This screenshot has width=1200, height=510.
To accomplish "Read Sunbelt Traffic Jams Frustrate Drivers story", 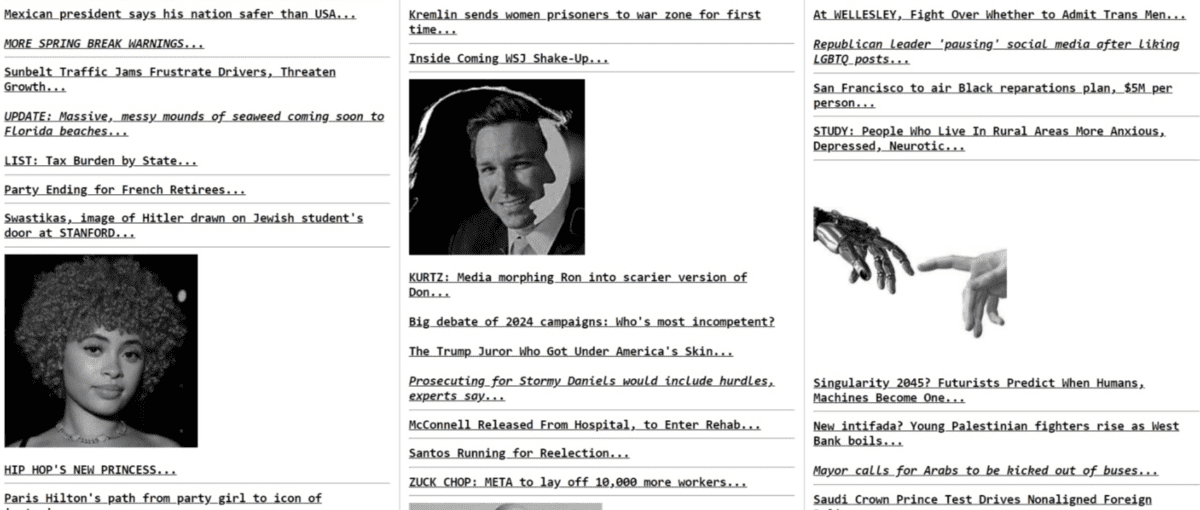I will pos(170,80).
